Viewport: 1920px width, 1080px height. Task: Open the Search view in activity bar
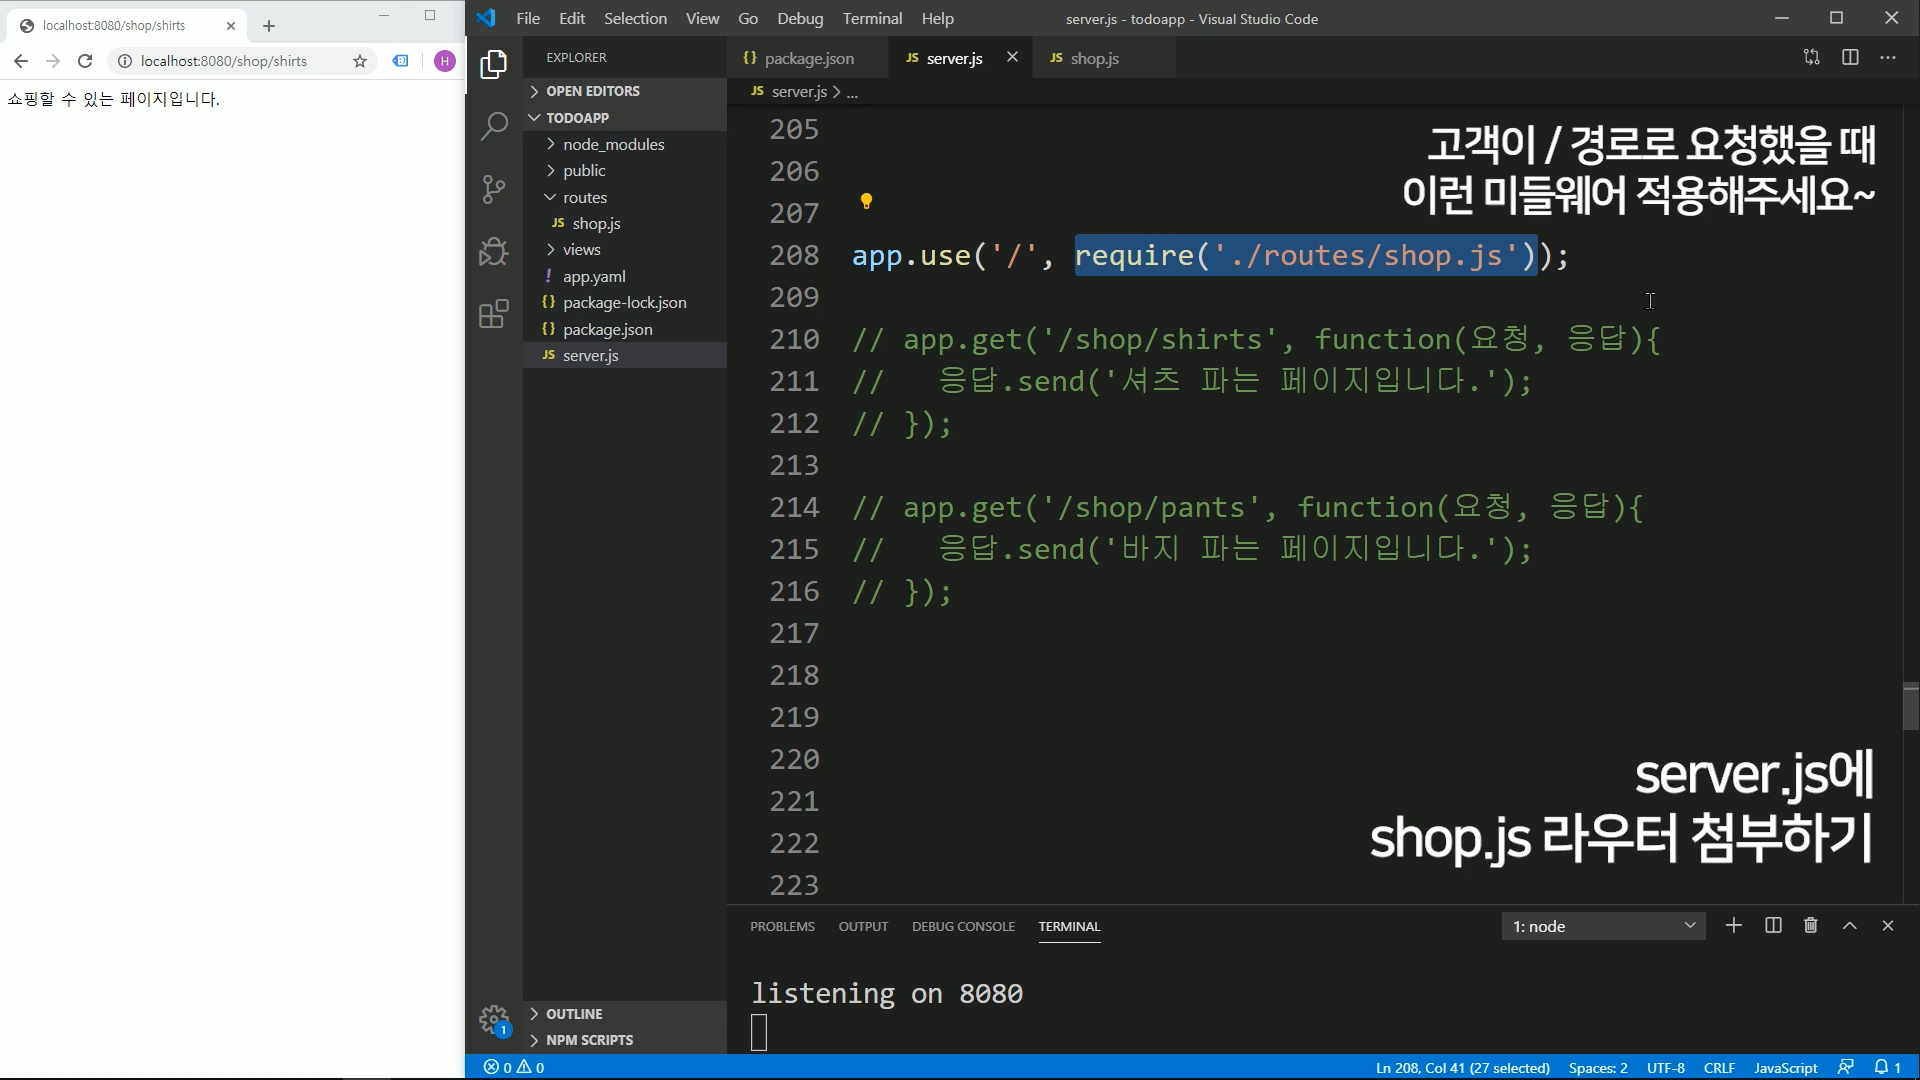click(x=494, y=127)
